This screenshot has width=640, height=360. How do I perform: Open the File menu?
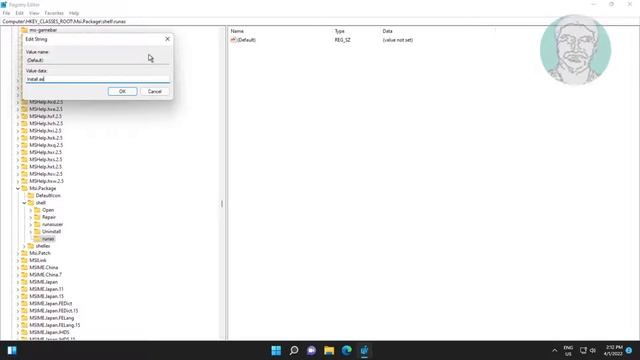[x=6, y=13]
